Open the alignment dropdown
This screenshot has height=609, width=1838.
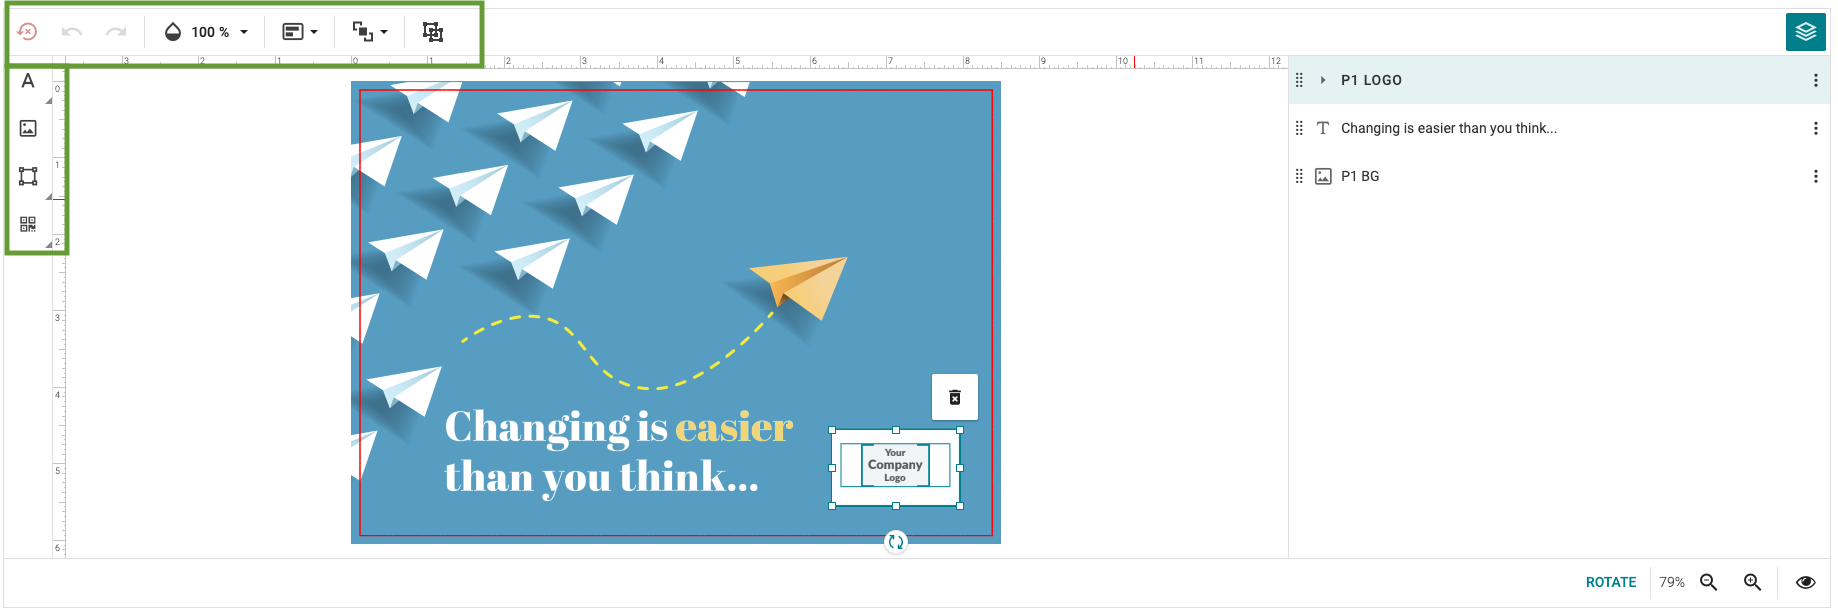[300, 32]
